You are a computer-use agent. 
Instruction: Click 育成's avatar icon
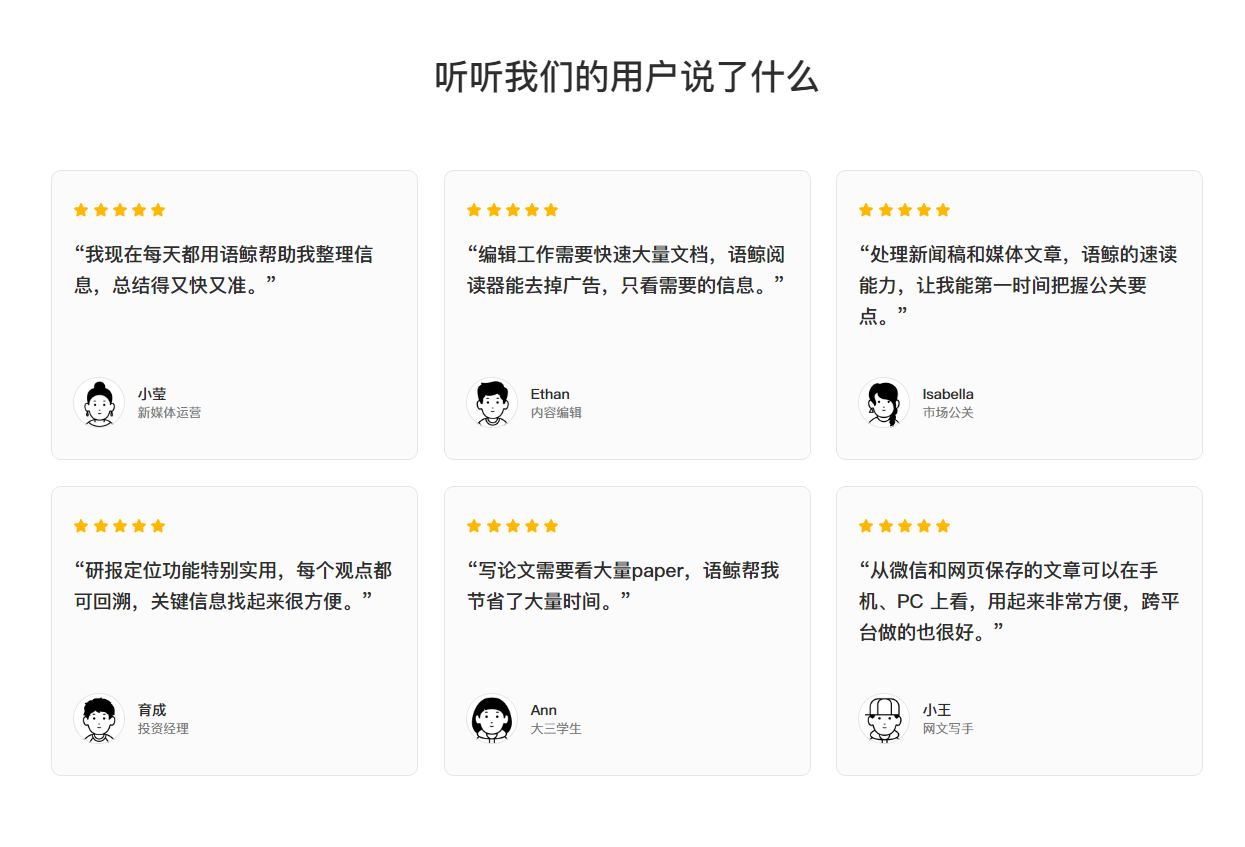pos(99,719)
